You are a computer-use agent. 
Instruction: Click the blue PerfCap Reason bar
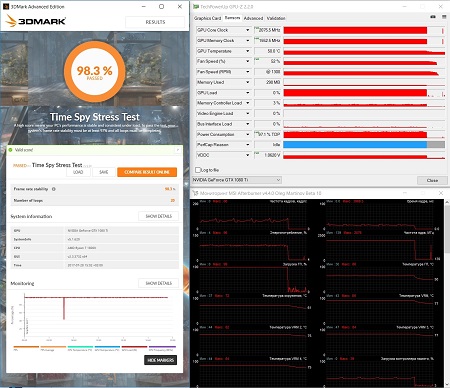(x=355, y=145)
